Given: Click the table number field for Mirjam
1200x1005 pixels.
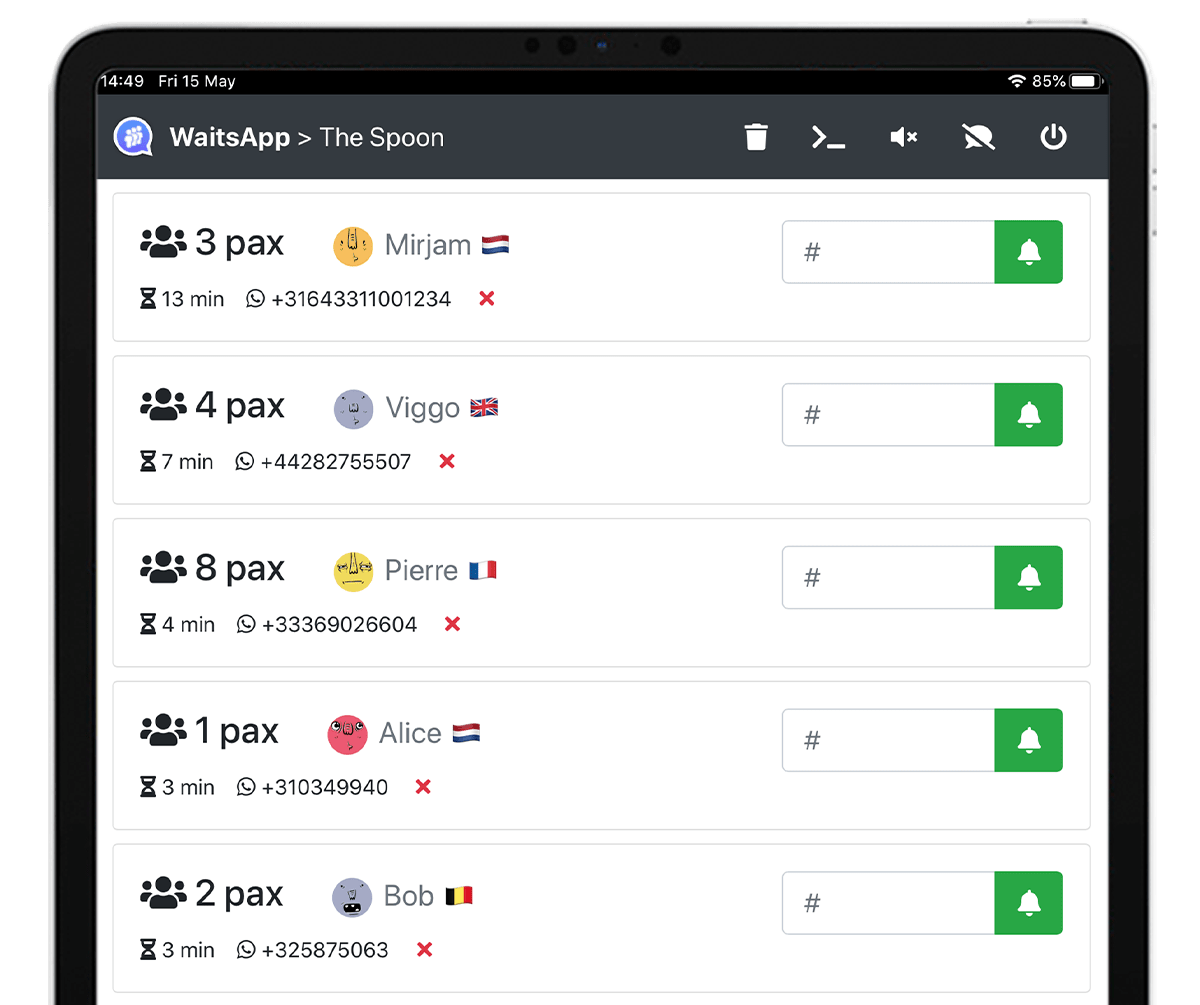Looking at the screenshot, I should tap(888, 252).
